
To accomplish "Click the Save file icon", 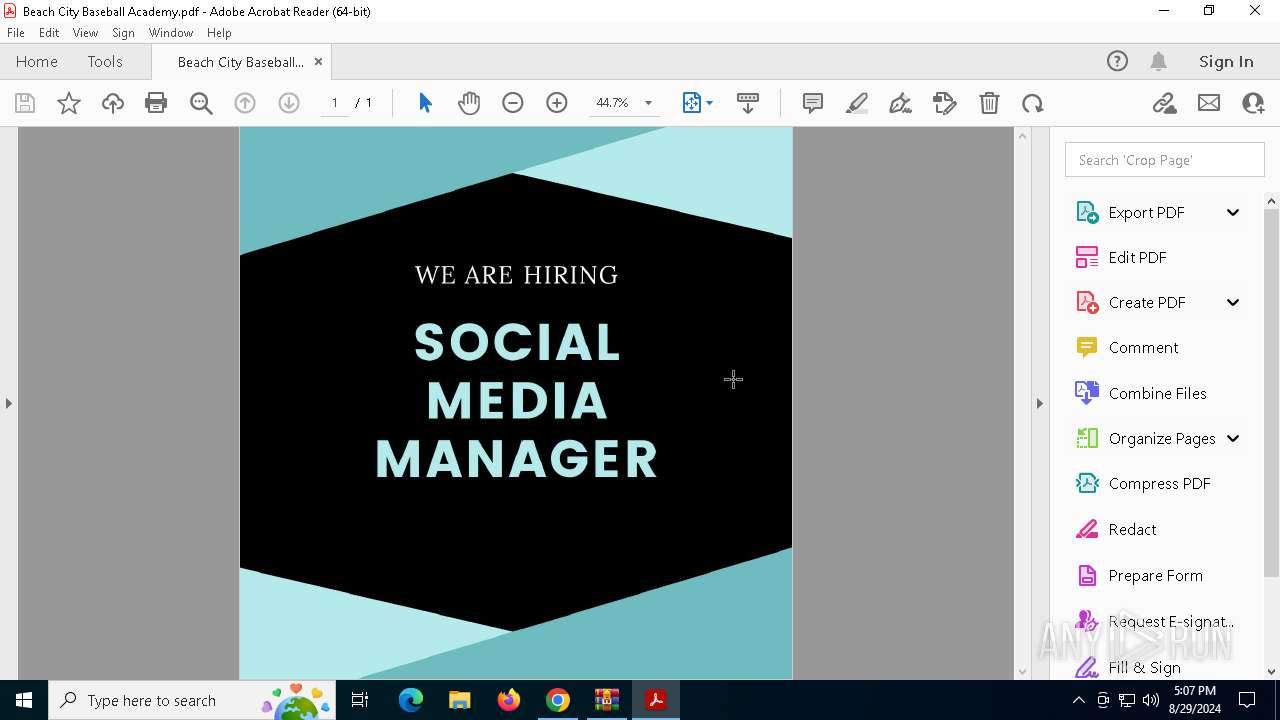I will point(25,103).
